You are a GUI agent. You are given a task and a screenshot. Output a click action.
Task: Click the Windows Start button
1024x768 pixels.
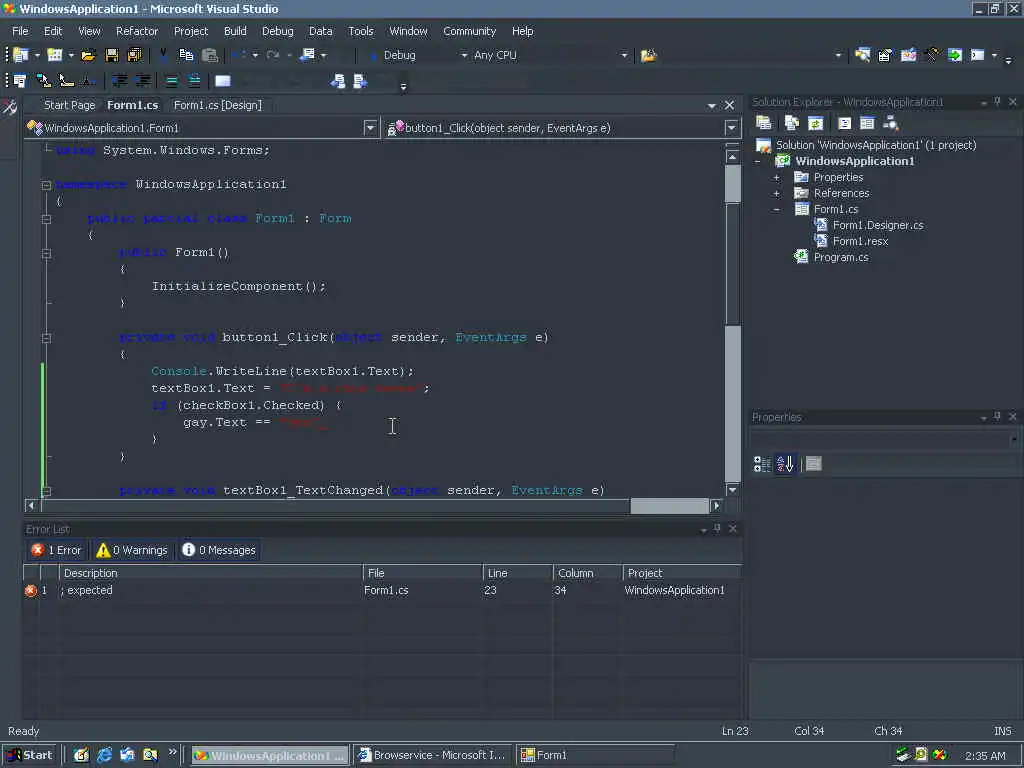[x=29, y=756]
